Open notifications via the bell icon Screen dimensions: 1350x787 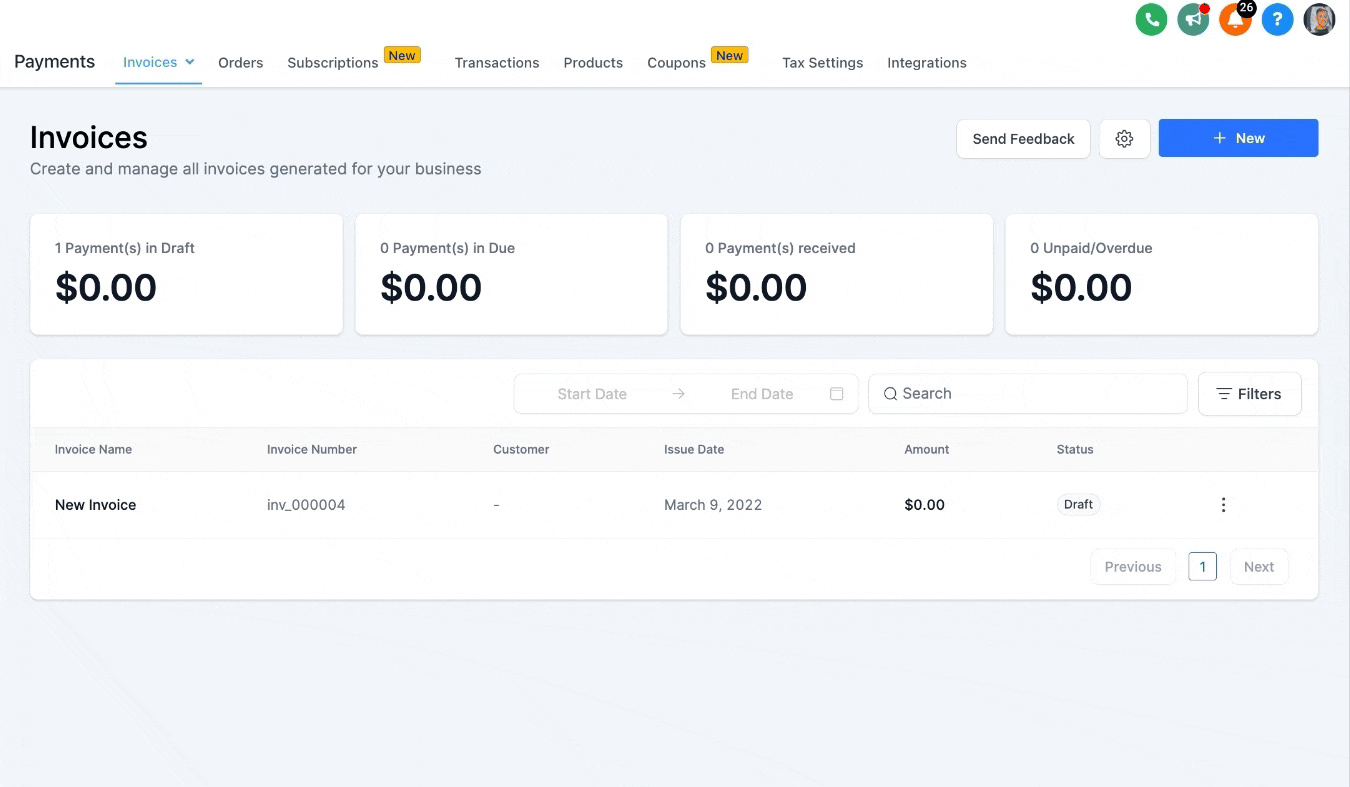(1235, 19)
